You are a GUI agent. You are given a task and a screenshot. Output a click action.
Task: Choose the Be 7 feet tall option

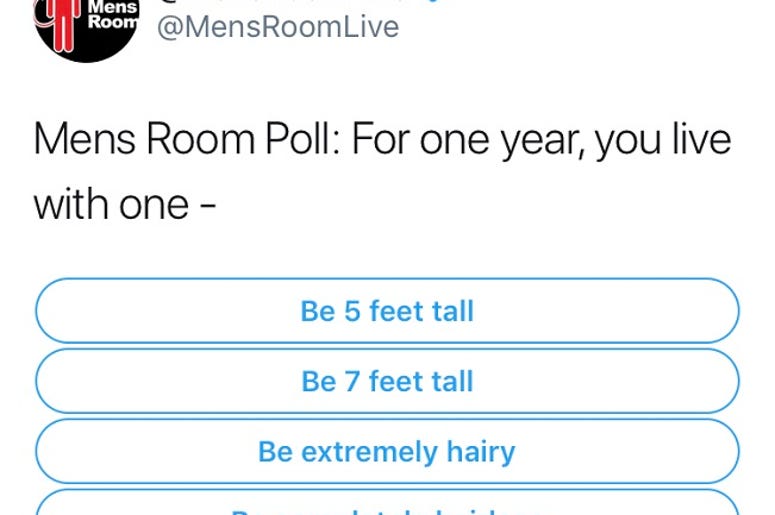(388, 381)
